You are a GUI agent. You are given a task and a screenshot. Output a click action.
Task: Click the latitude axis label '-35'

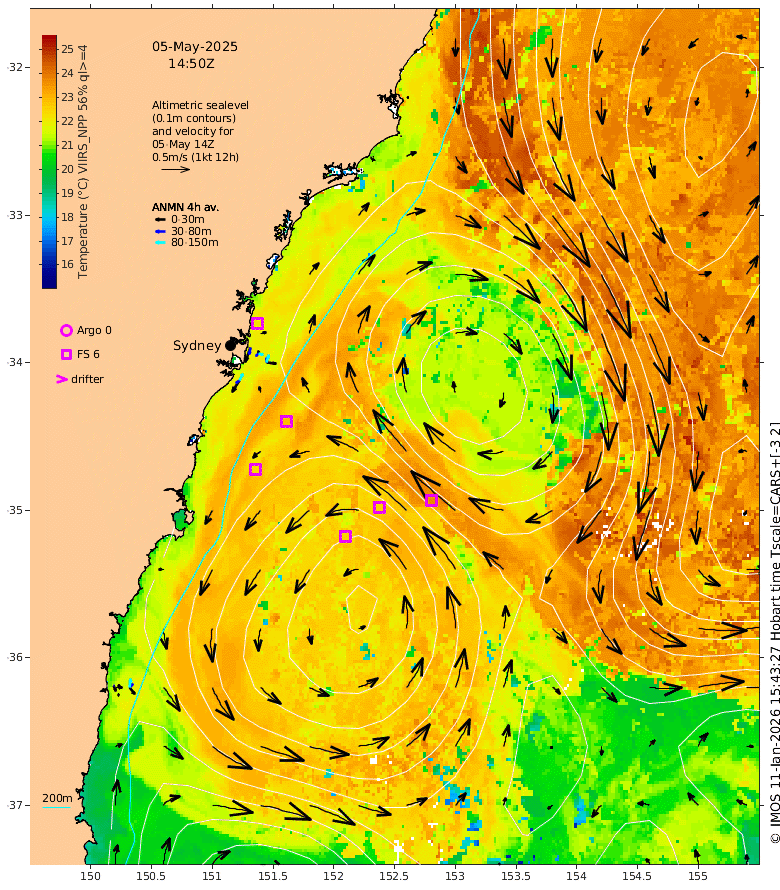pos(15,510)
